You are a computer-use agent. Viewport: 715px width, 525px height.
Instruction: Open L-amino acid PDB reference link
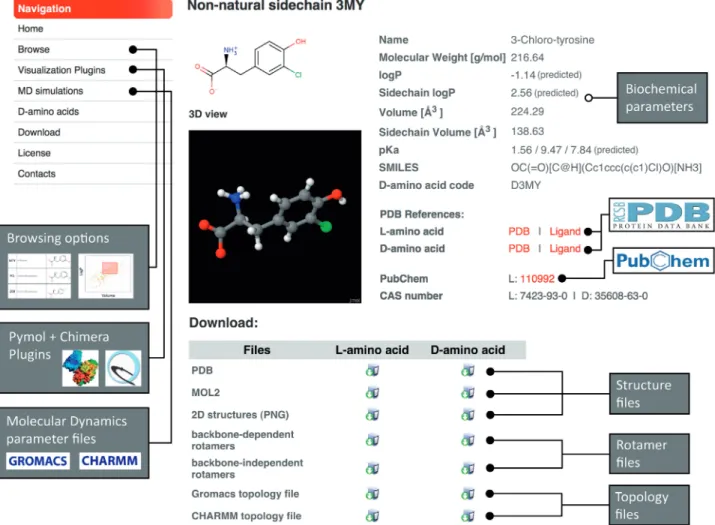519,232
